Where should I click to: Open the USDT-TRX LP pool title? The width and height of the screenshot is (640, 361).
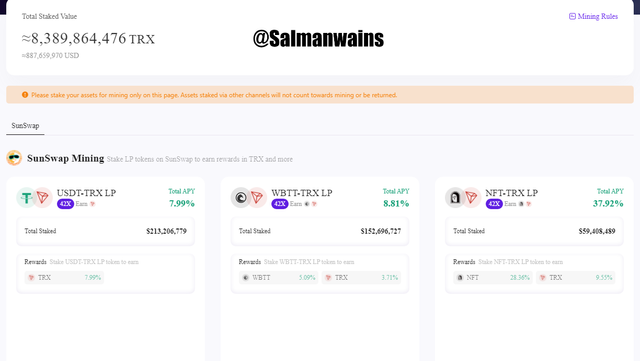coord(87,193)
